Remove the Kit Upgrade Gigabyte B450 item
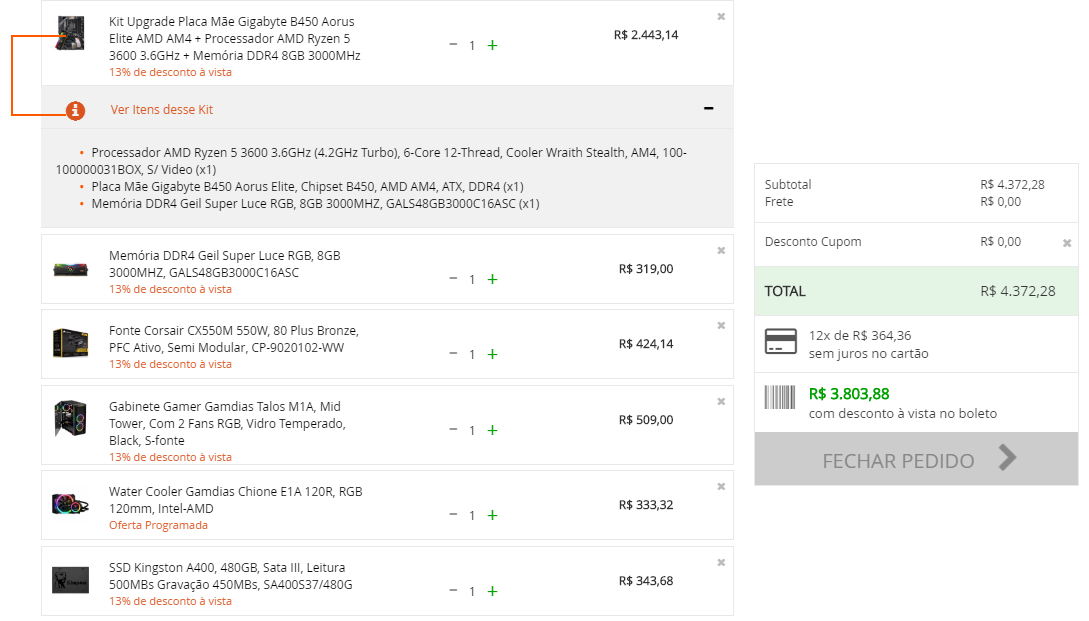This screenshot has height=621, width=1089. tap(721, 17)
